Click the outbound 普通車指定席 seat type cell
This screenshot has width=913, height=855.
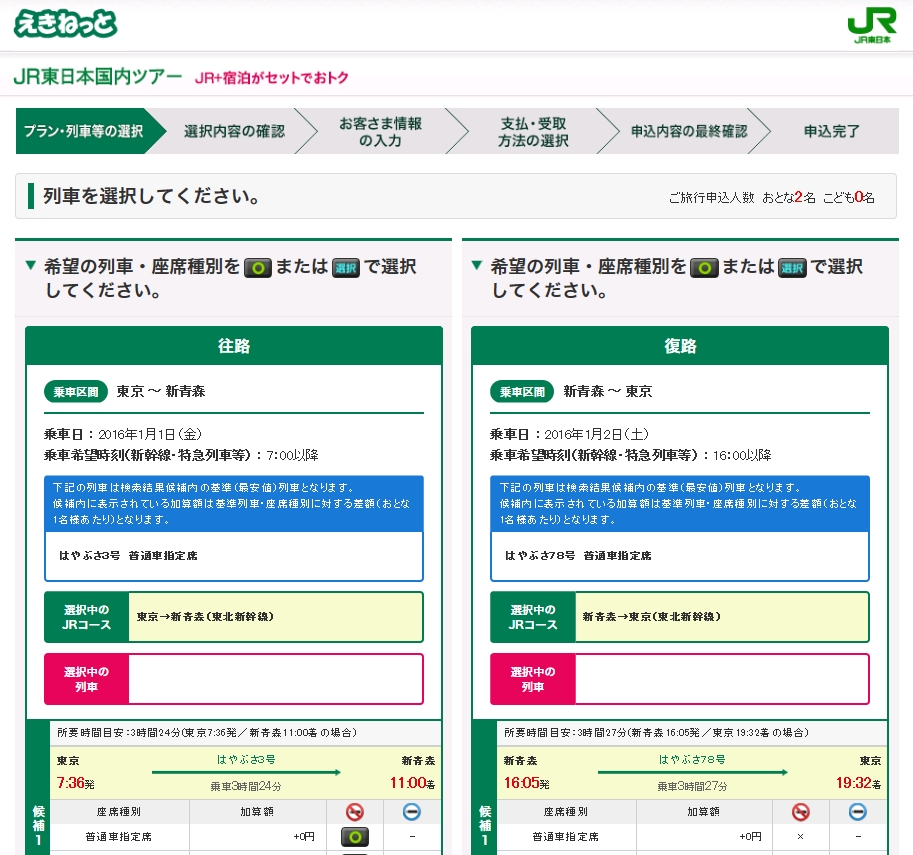pyautogui.click(x=119, y=837)
